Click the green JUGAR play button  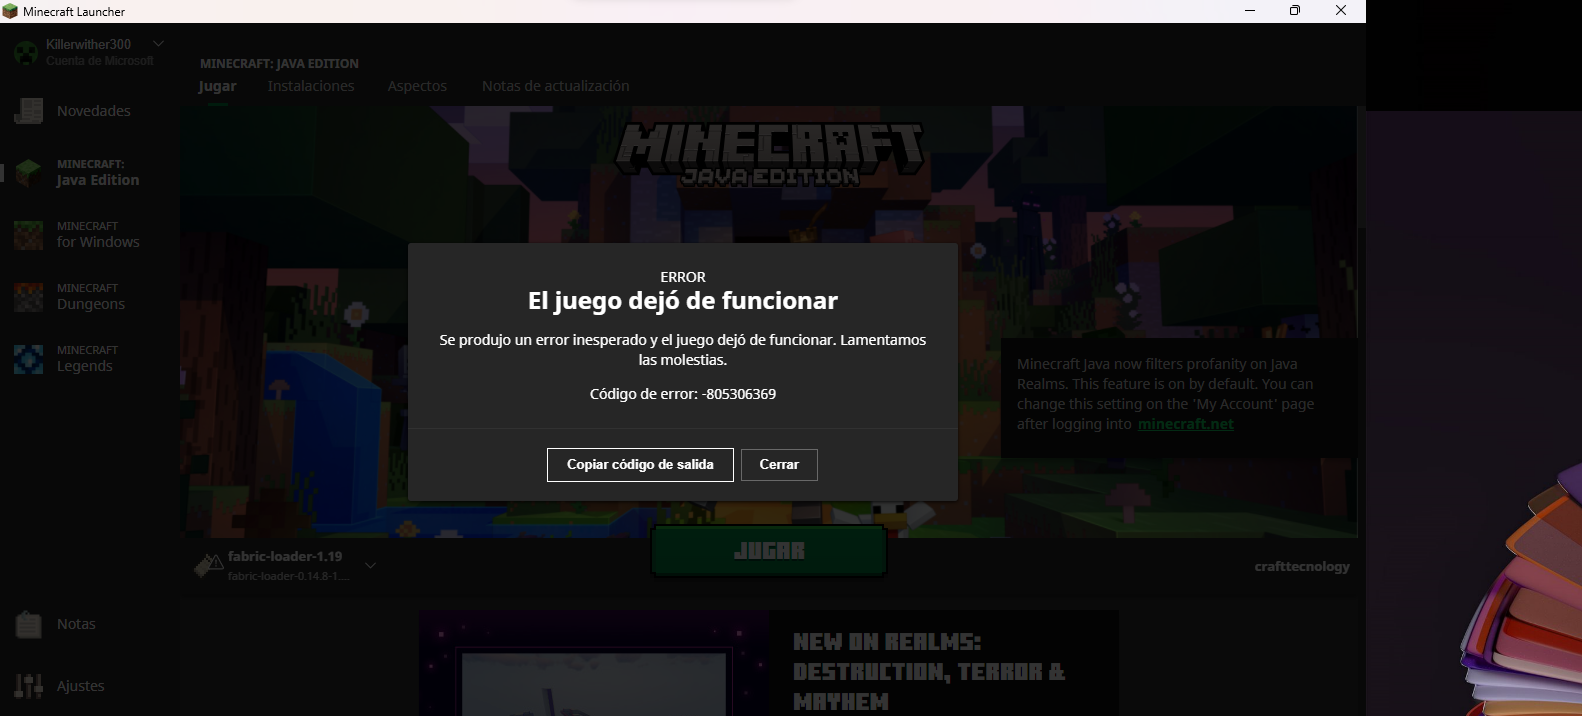coord(769,551)
